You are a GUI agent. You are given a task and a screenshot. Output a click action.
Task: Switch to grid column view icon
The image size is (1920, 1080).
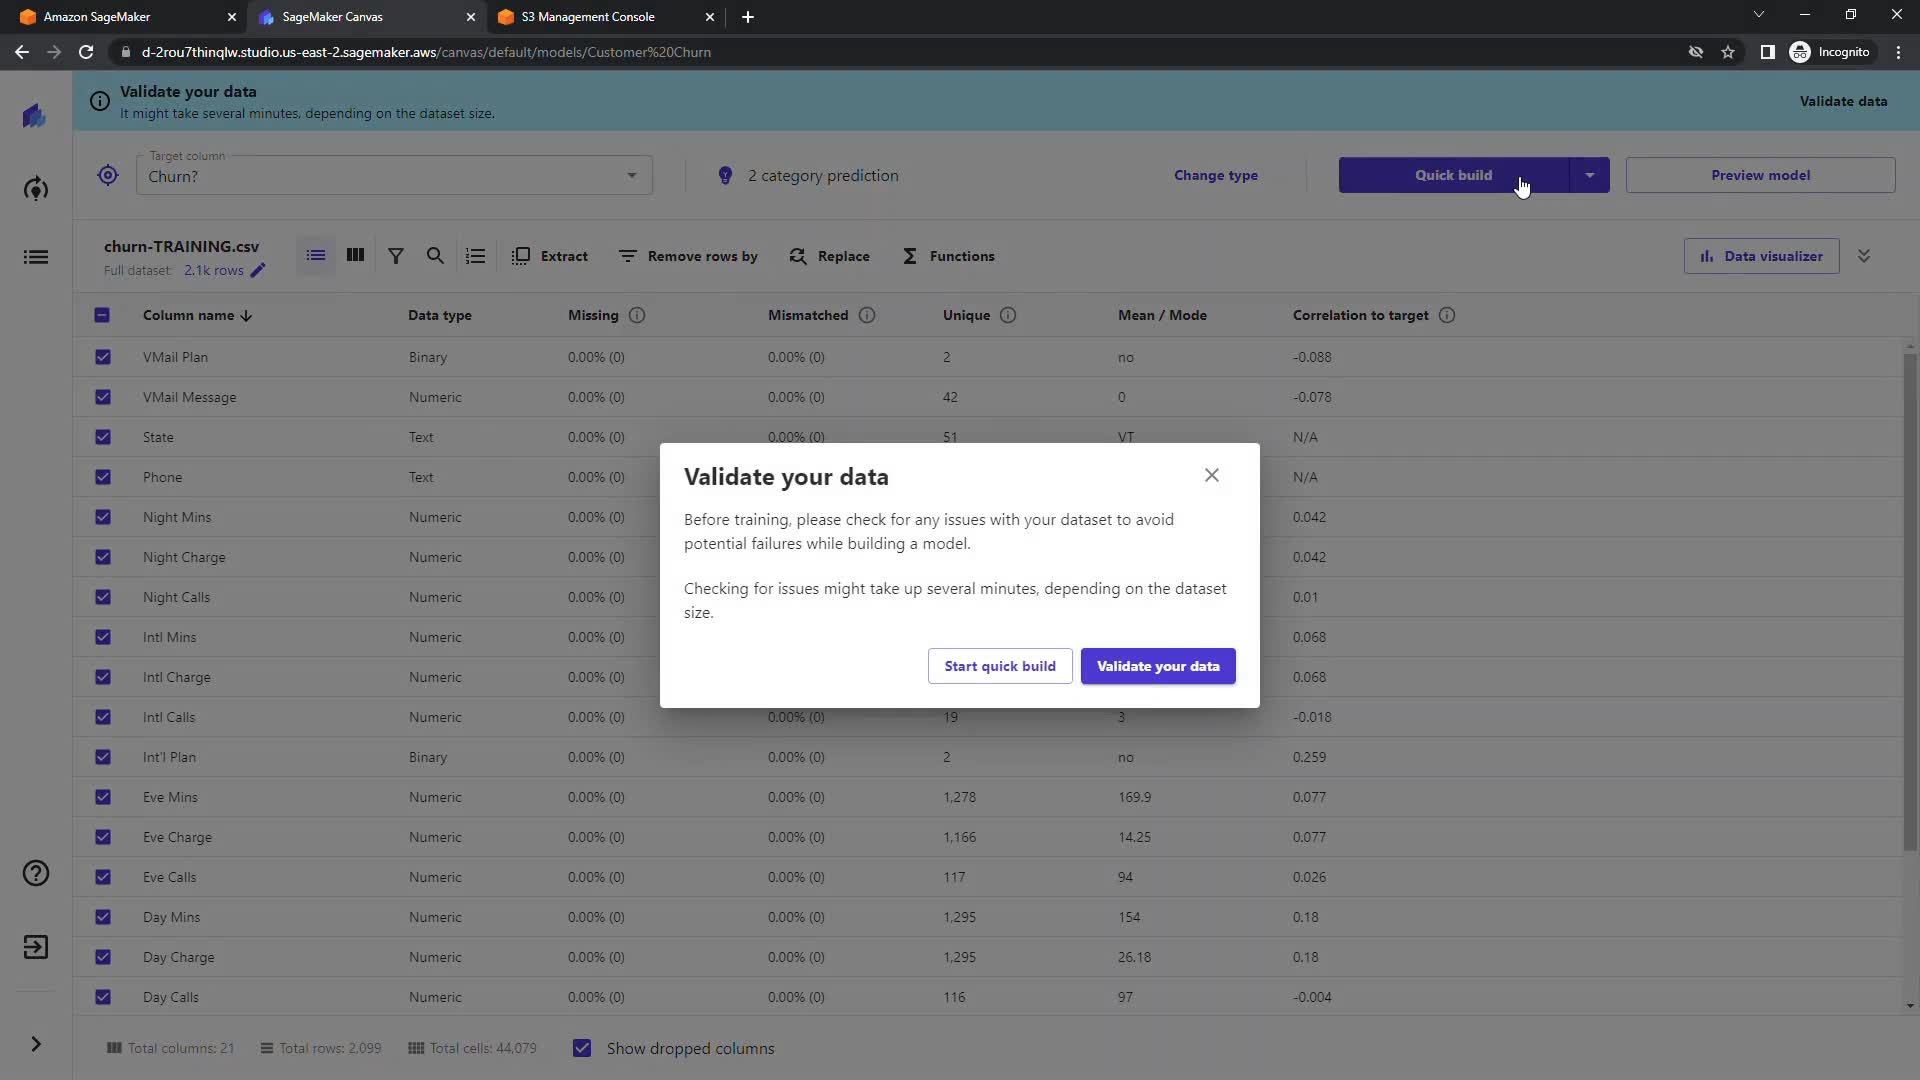pyautogui.click(x=355, y=256)
